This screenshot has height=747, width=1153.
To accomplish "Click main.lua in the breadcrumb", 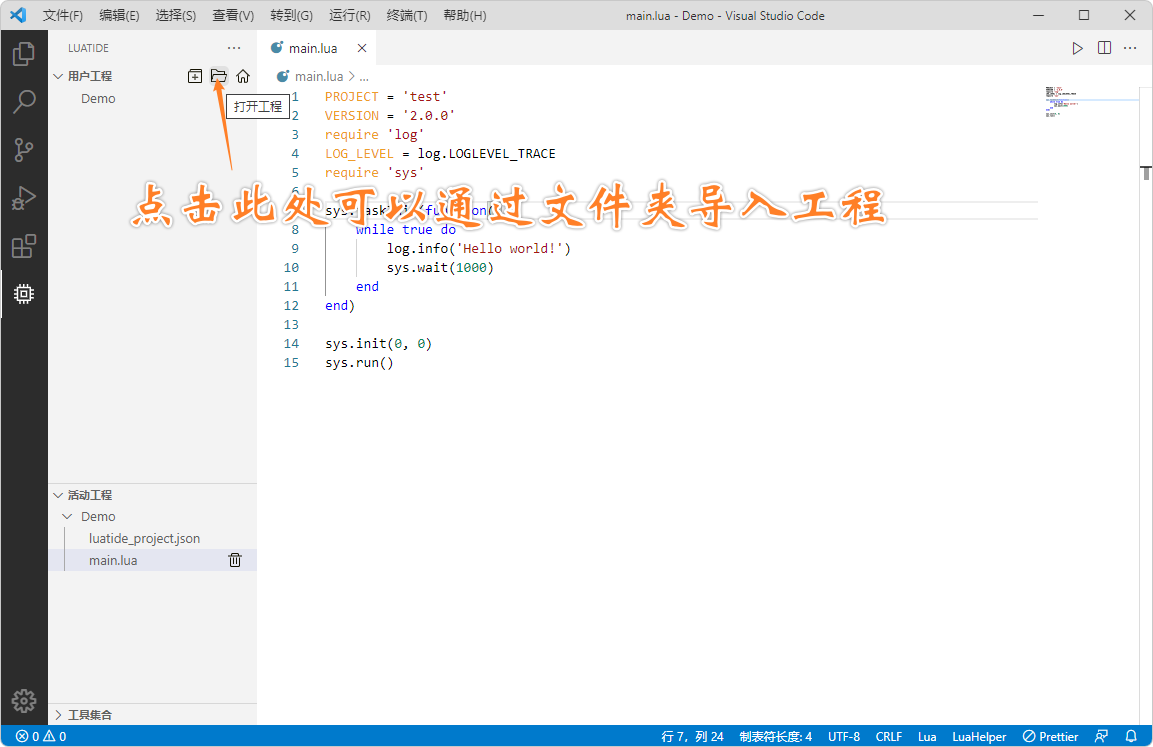I will (x=318, y=76).
